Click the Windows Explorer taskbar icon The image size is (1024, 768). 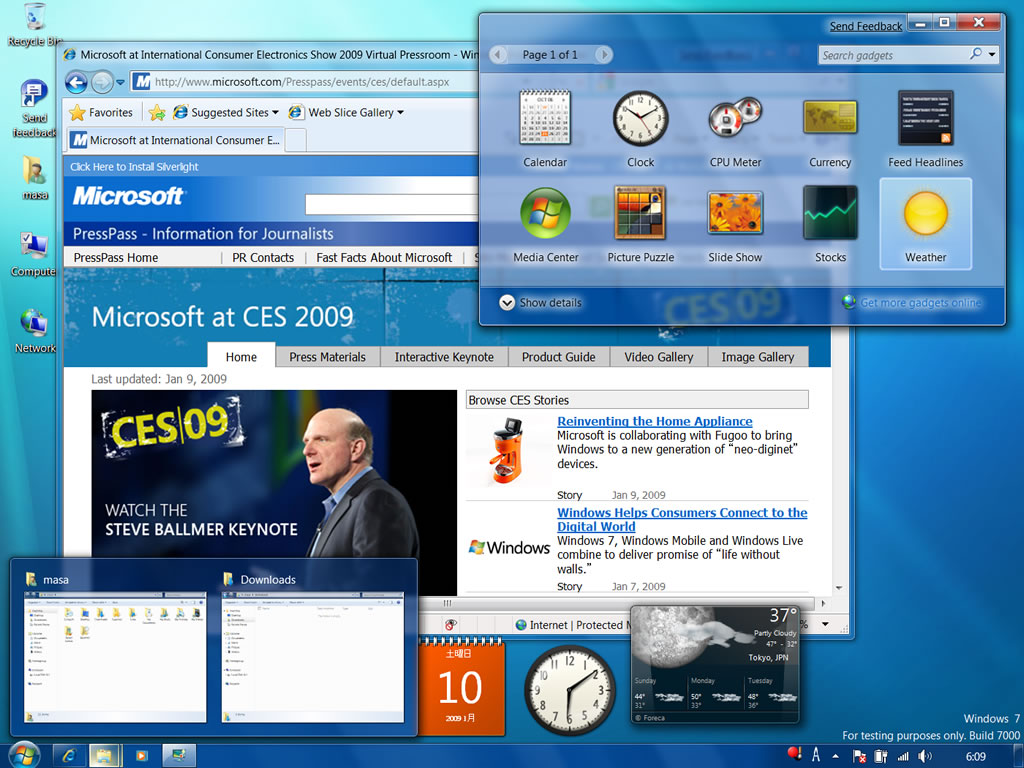point(104,756)
